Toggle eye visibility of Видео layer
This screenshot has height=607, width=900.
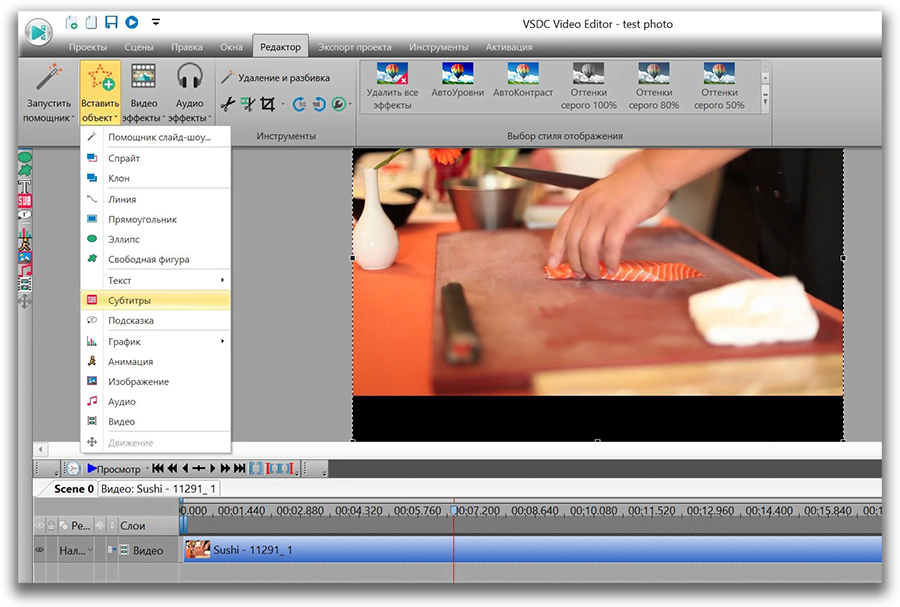tap(41, 550)
